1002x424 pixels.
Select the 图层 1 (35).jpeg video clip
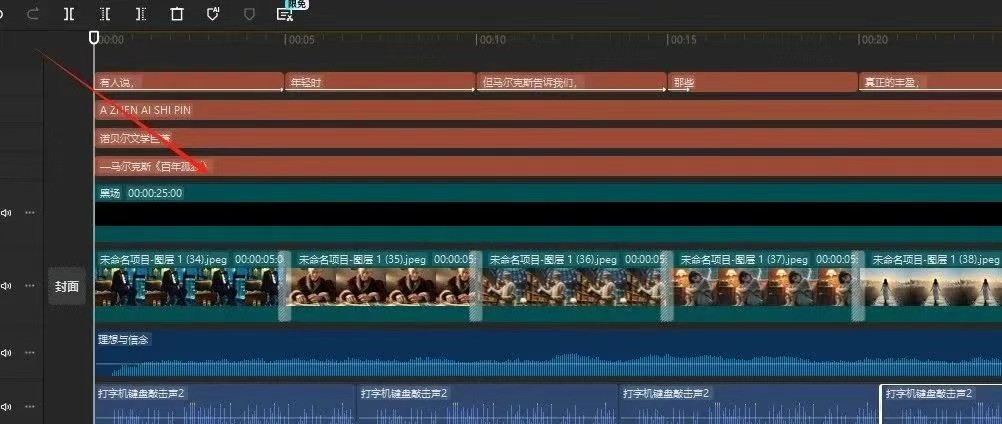[380, 286]
